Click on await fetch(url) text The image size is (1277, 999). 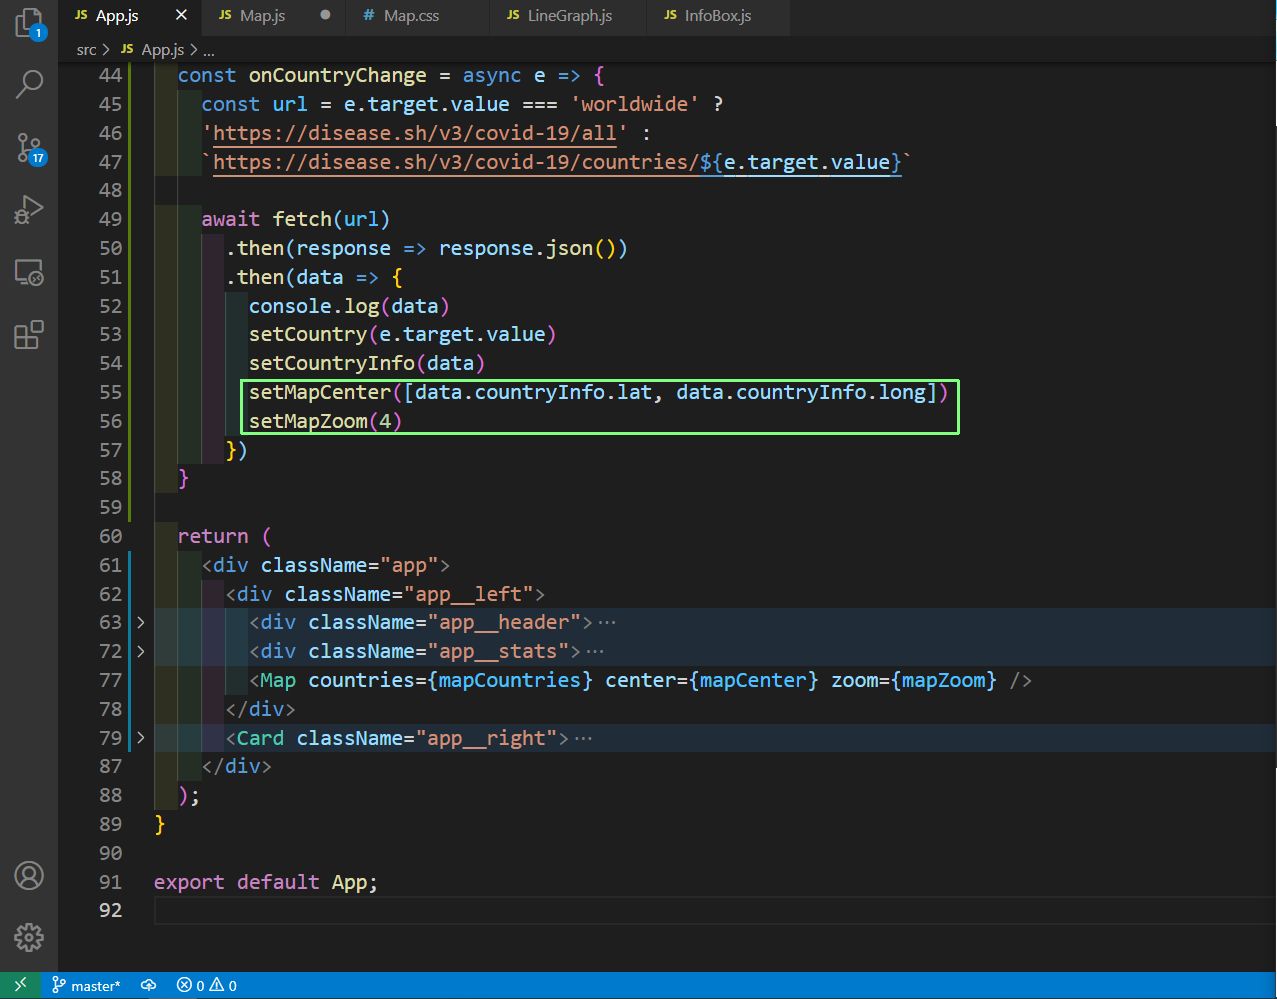(x=296, y=219)
